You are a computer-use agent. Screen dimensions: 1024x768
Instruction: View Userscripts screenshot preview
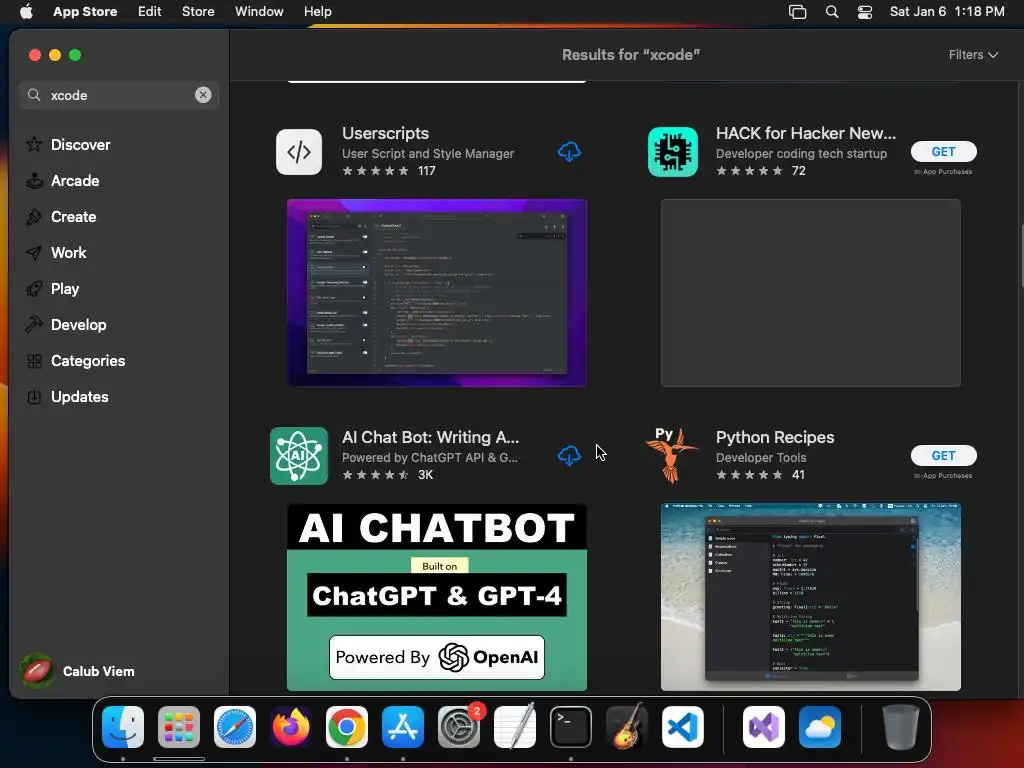pos(437,293)
